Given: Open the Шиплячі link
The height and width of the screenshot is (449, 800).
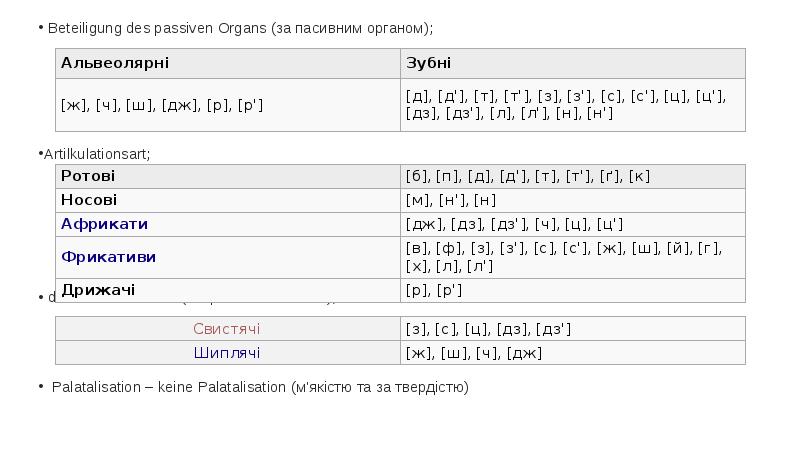Looking at the screenshot, I should [227, 353].
